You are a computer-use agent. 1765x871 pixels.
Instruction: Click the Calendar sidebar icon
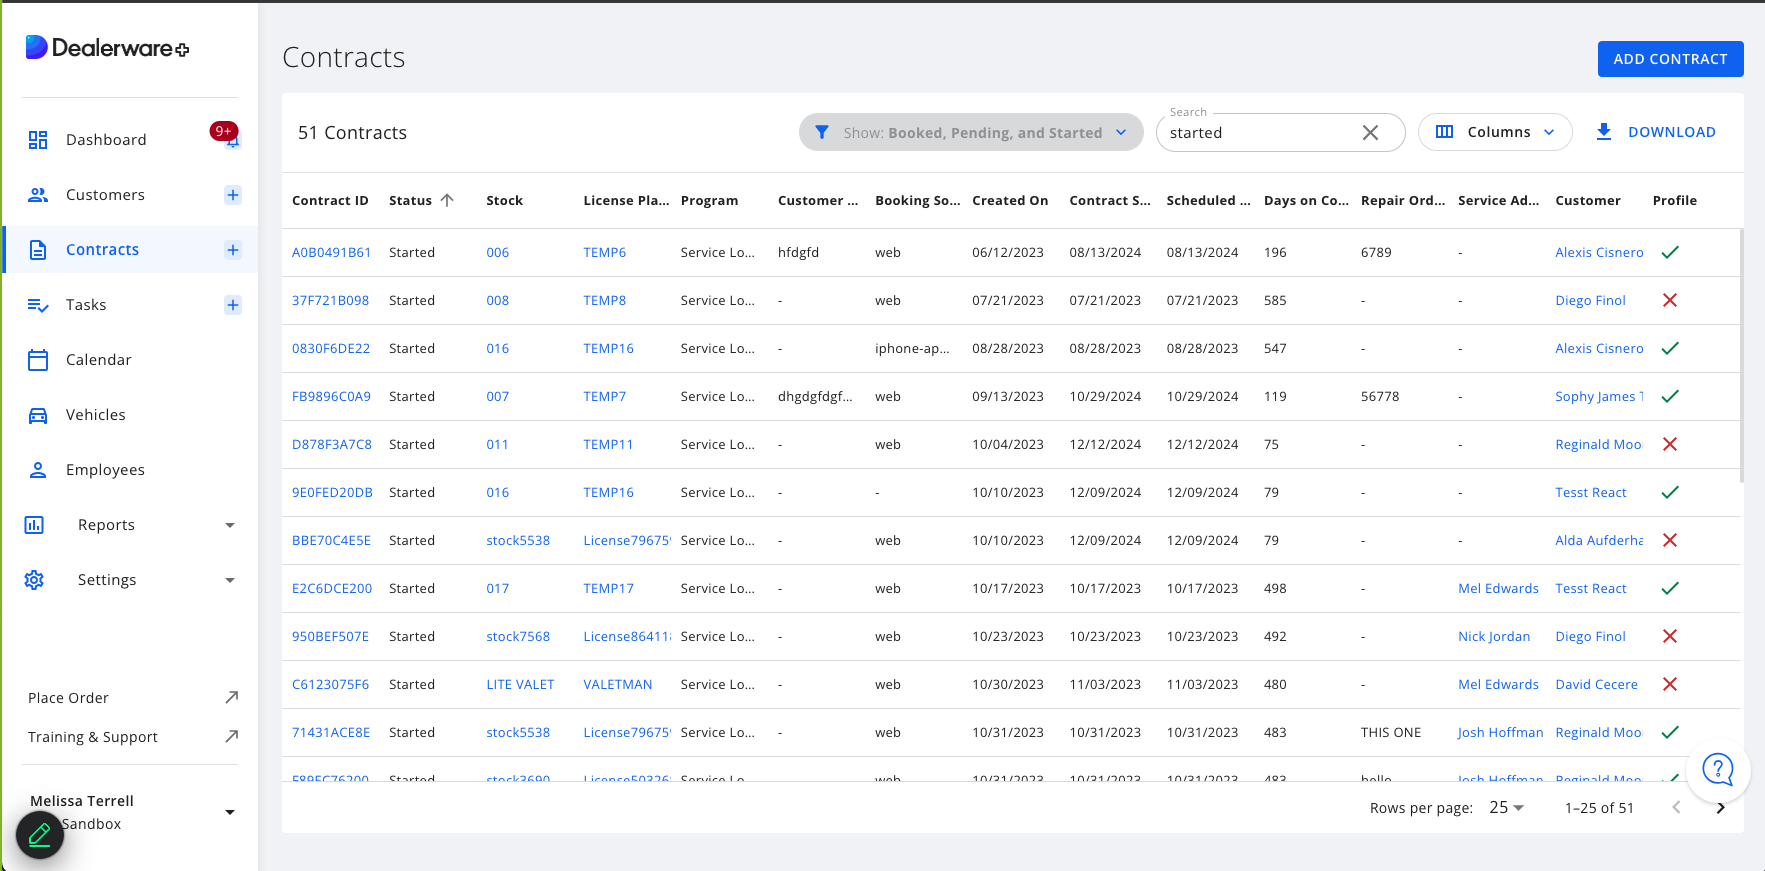click(38, 360)
